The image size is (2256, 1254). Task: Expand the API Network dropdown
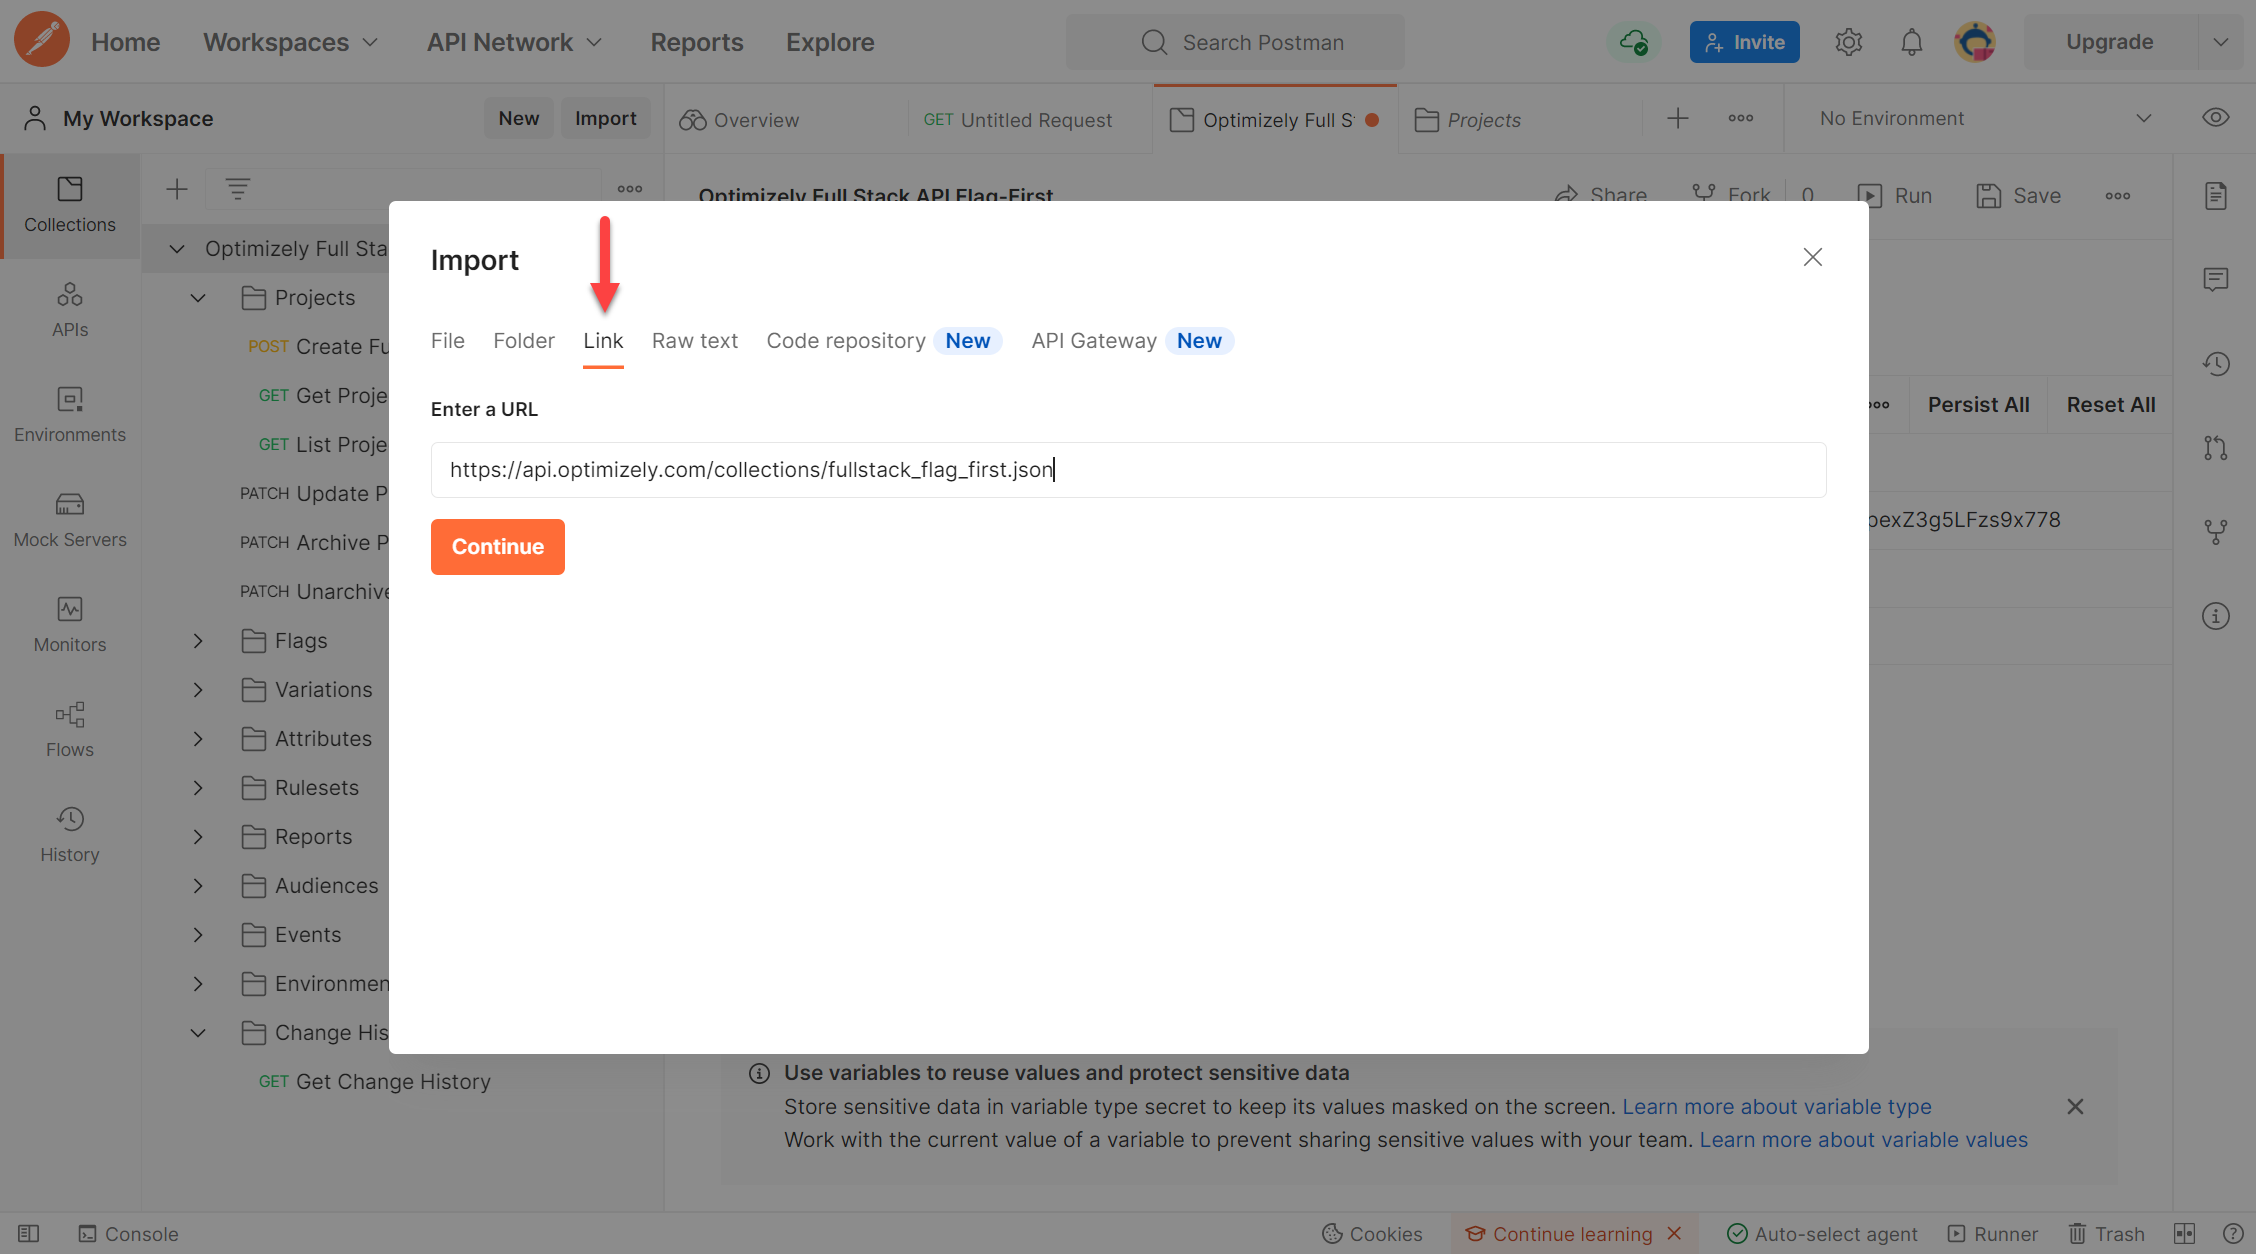514,42
